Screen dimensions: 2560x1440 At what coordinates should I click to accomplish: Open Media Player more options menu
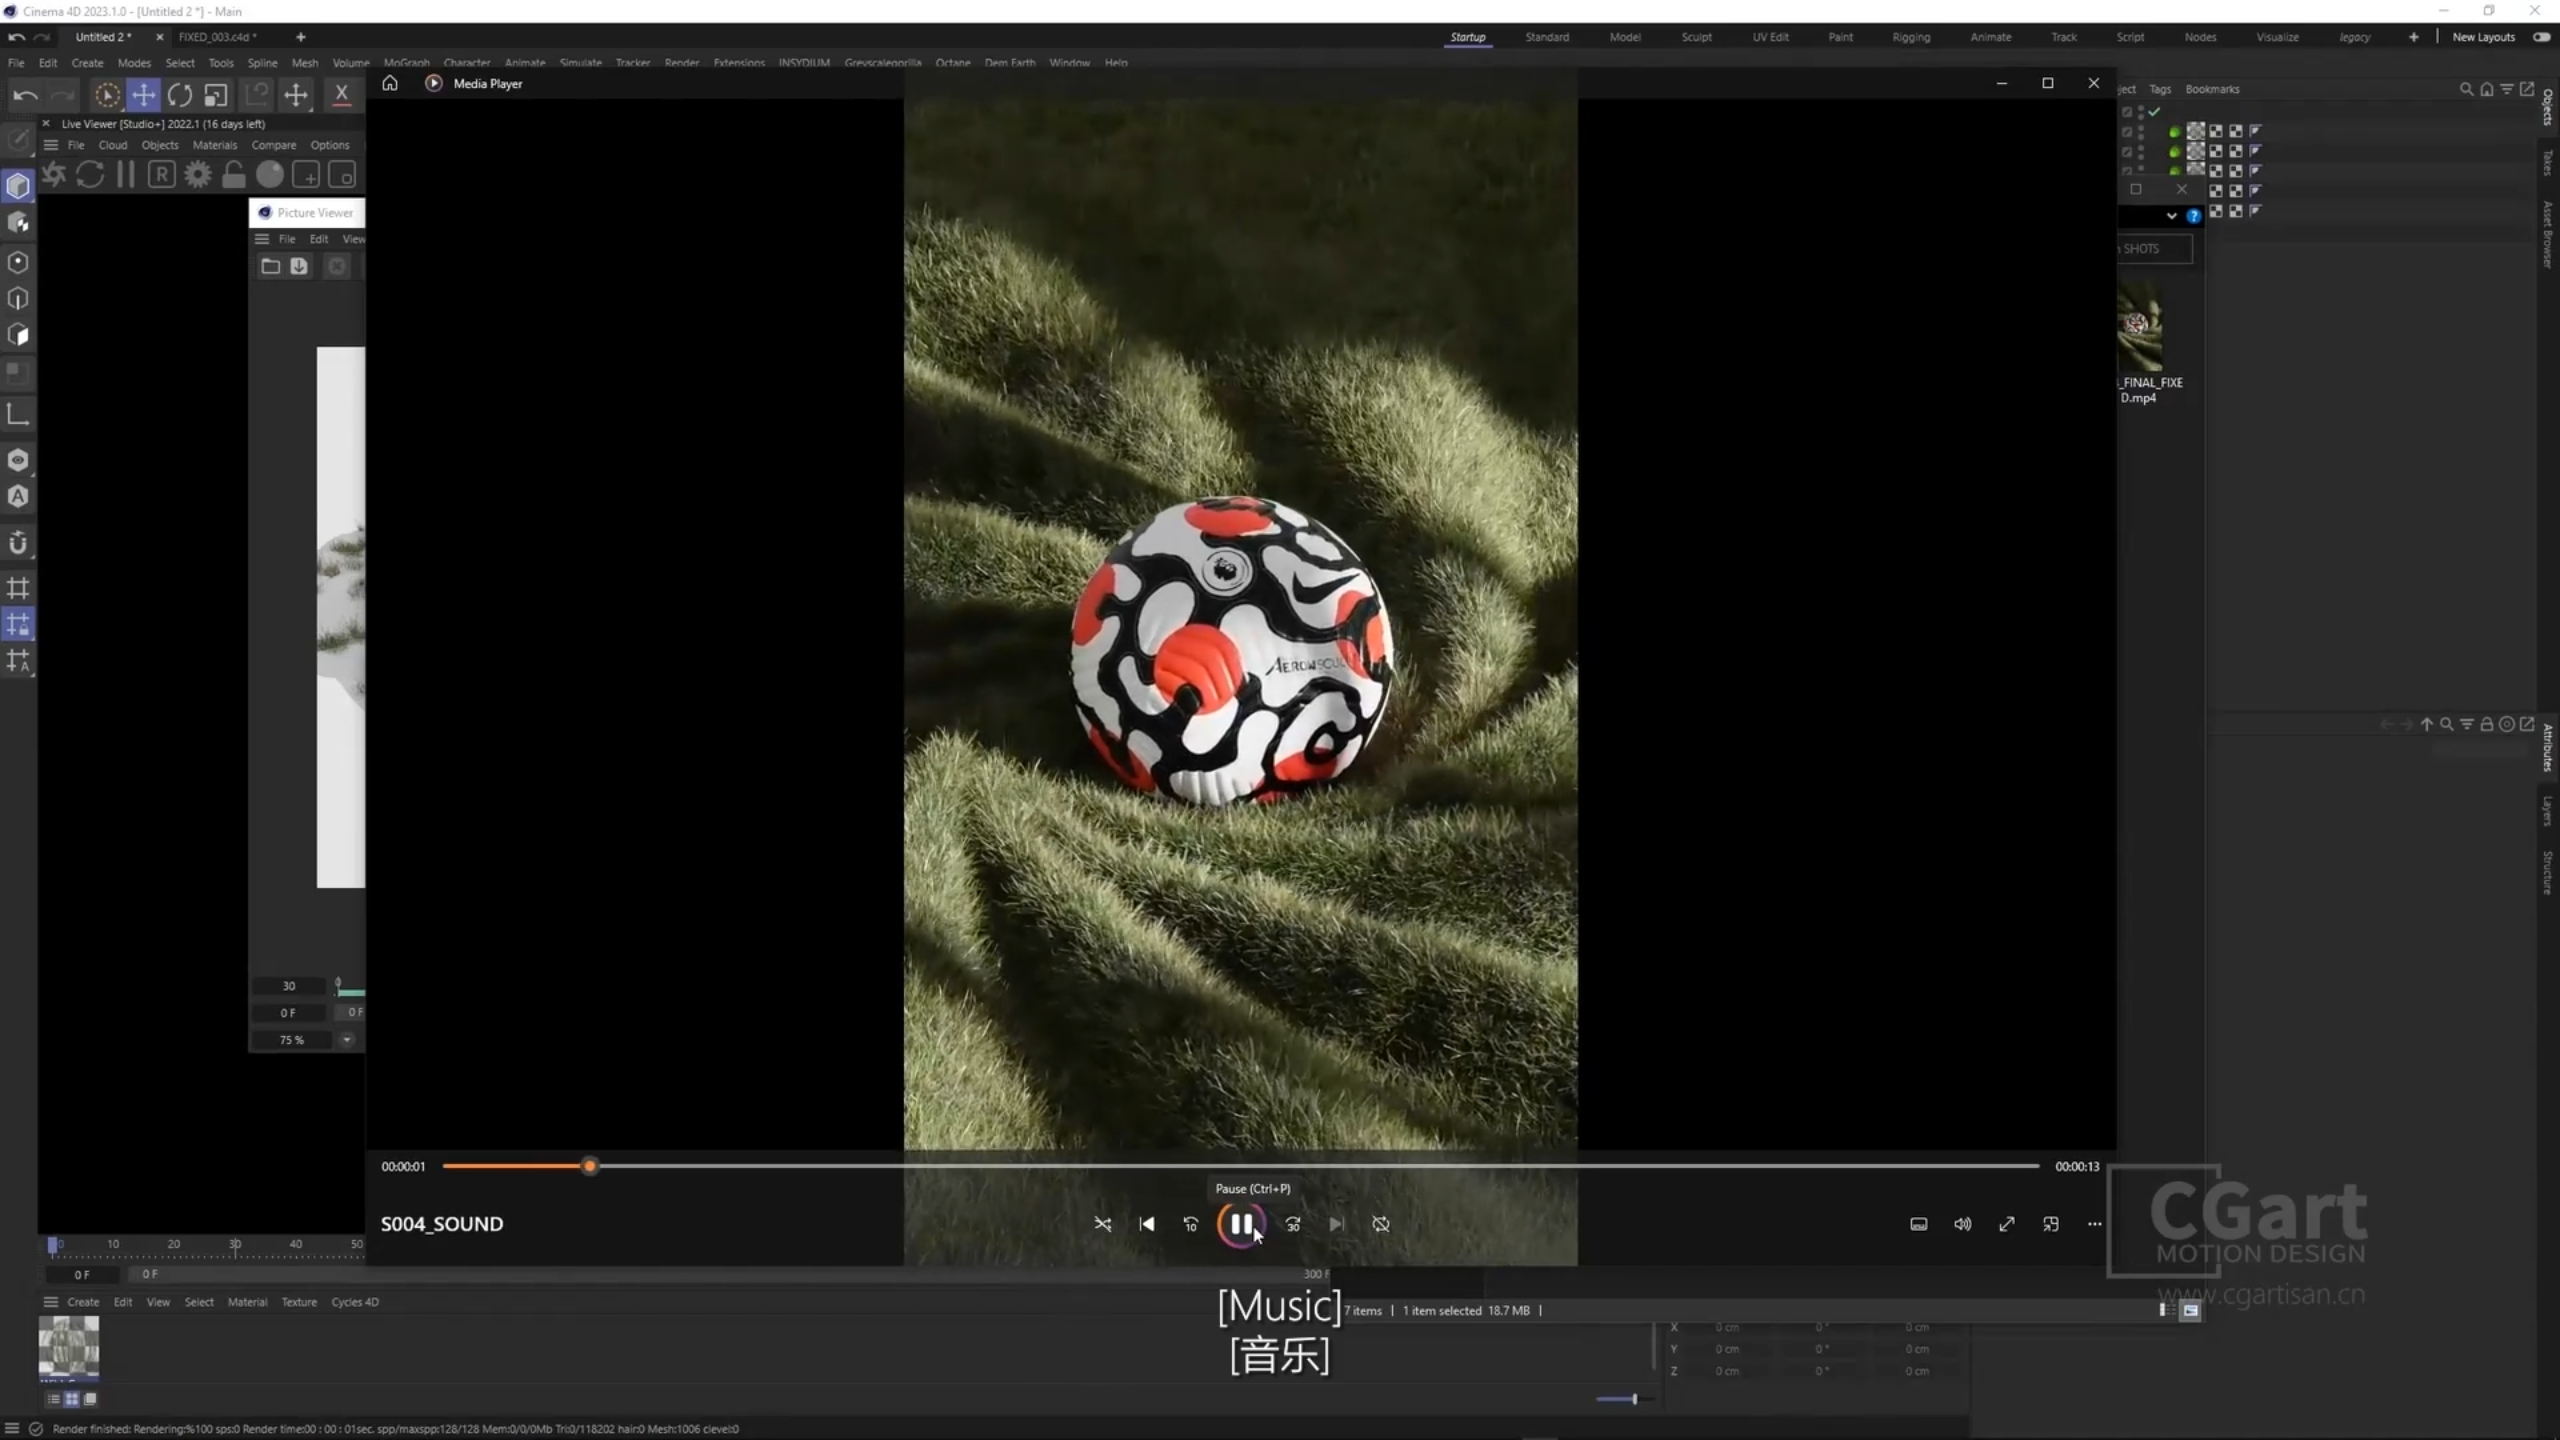click(x=2094, y=1224)
